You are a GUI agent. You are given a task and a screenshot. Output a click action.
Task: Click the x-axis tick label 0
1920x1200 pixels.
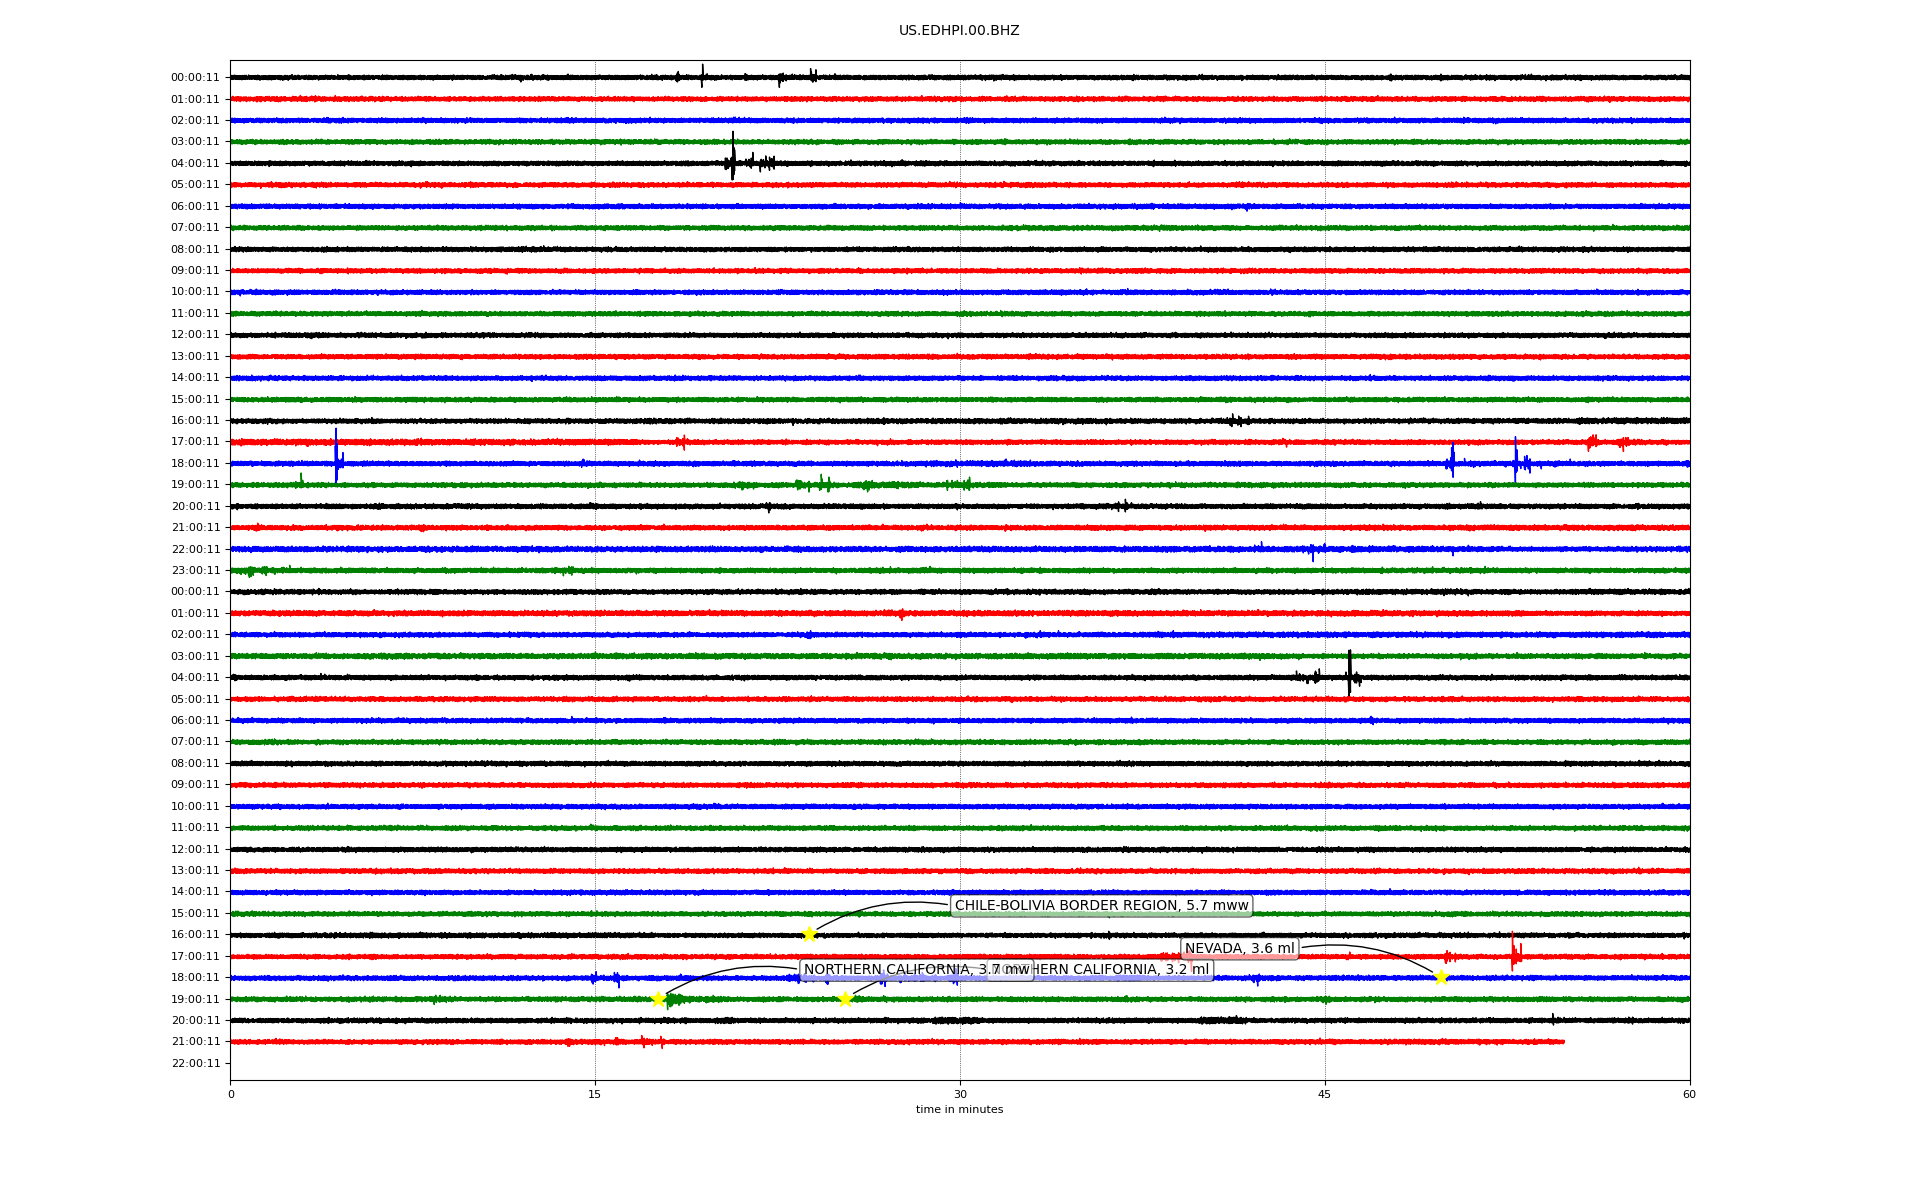point(231,1094)
